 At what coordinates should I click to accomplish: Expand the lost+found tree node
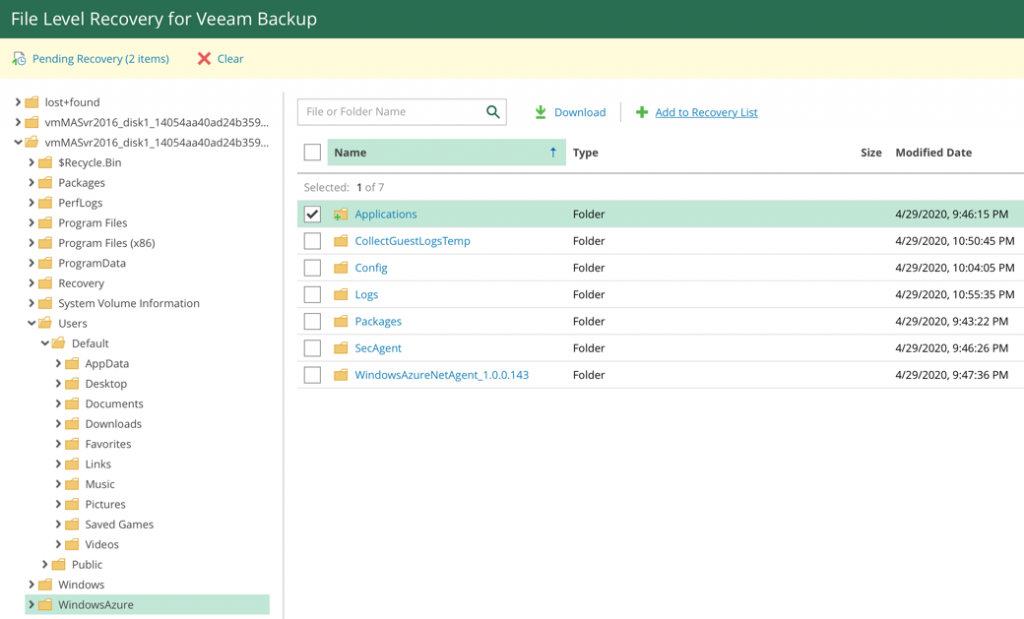click(x=18, y=103)
